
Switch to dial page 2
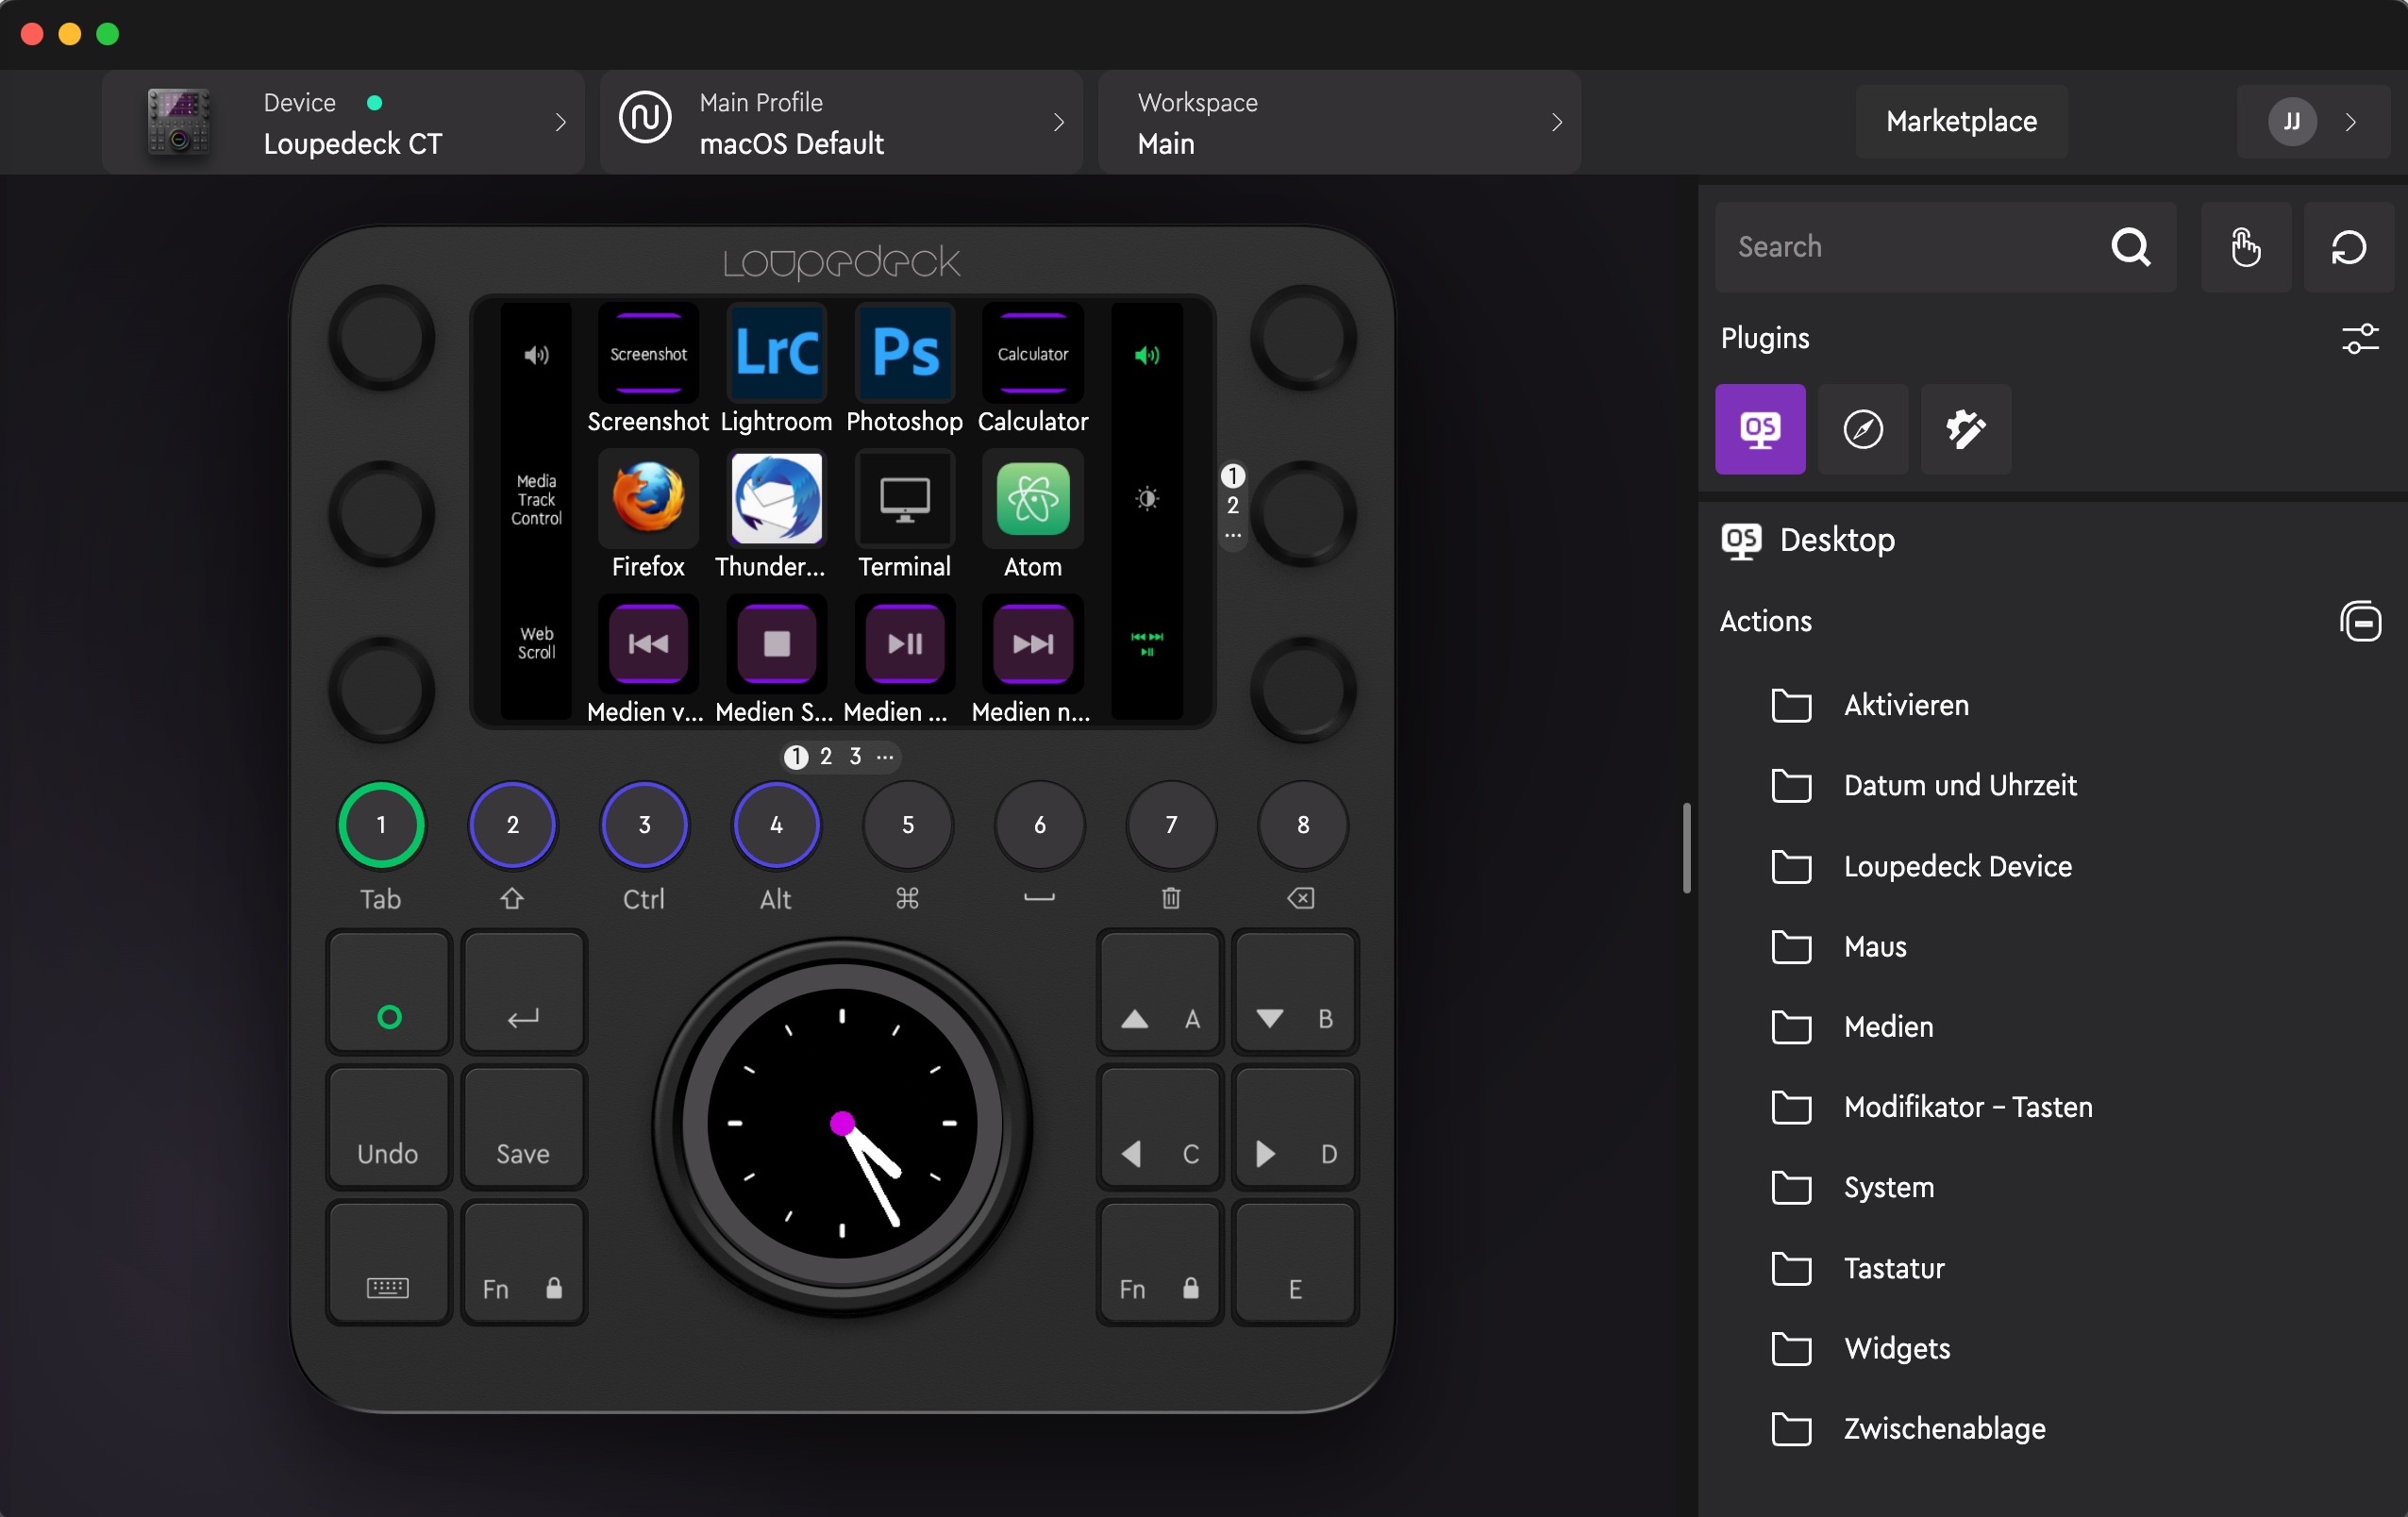tap(1233, 506)
